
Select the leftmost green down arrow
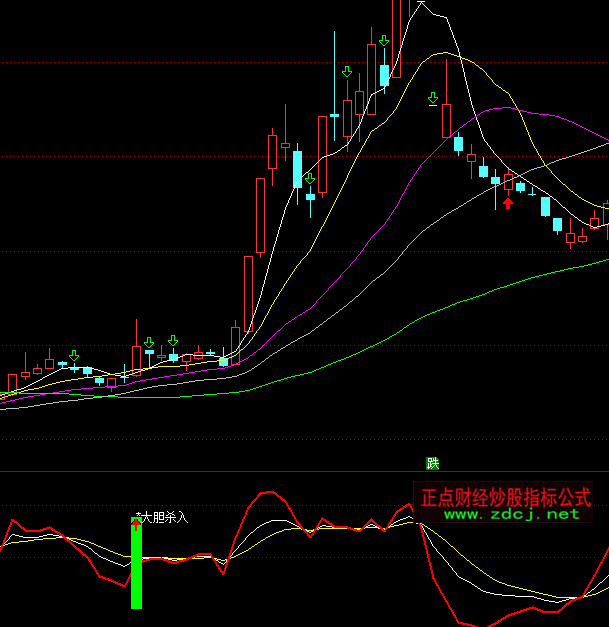coord(74,355)
